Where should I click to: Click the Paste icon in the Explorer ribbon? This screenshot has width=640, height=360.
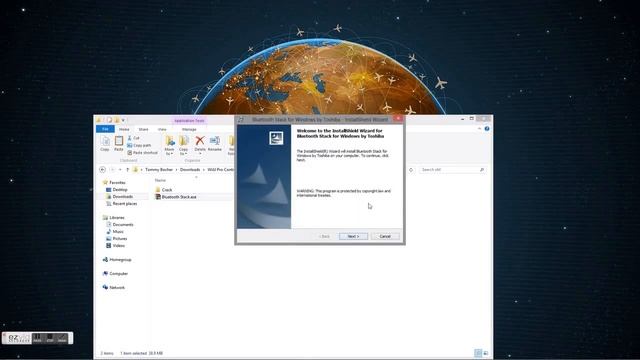pos(118,144)
